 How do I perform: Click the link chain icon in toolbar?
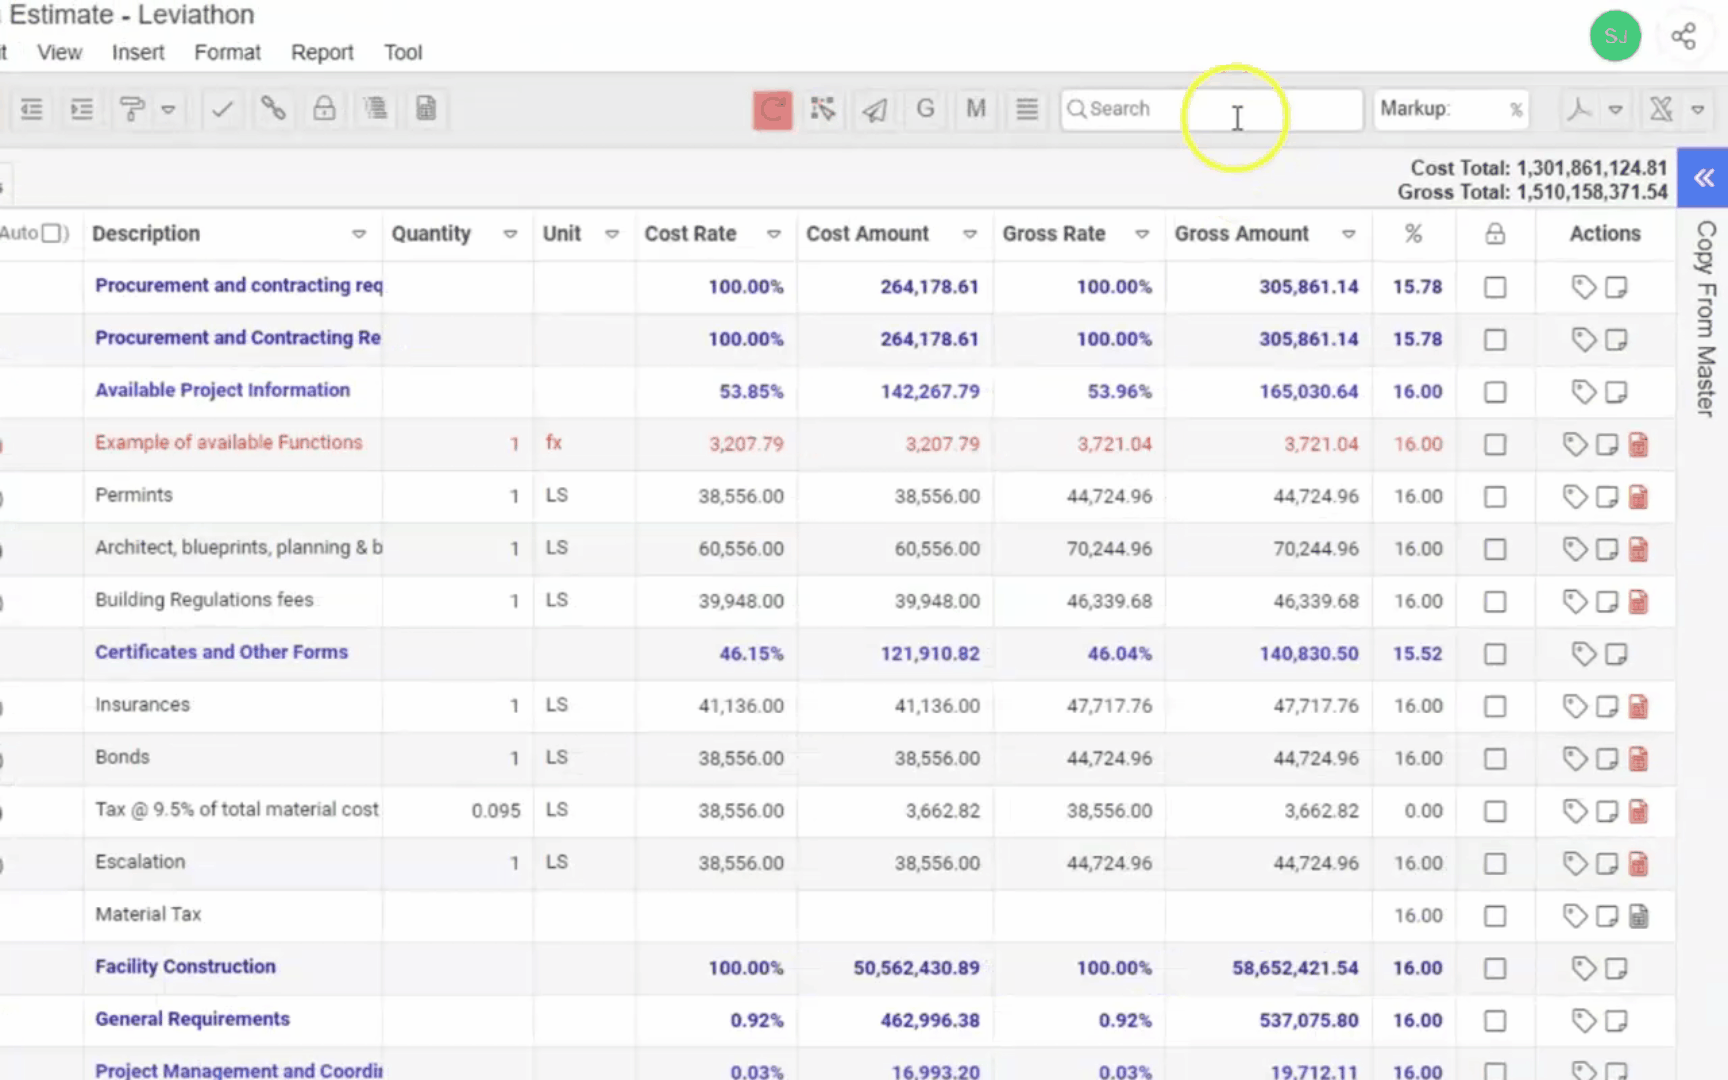click(x=273, y=109)
